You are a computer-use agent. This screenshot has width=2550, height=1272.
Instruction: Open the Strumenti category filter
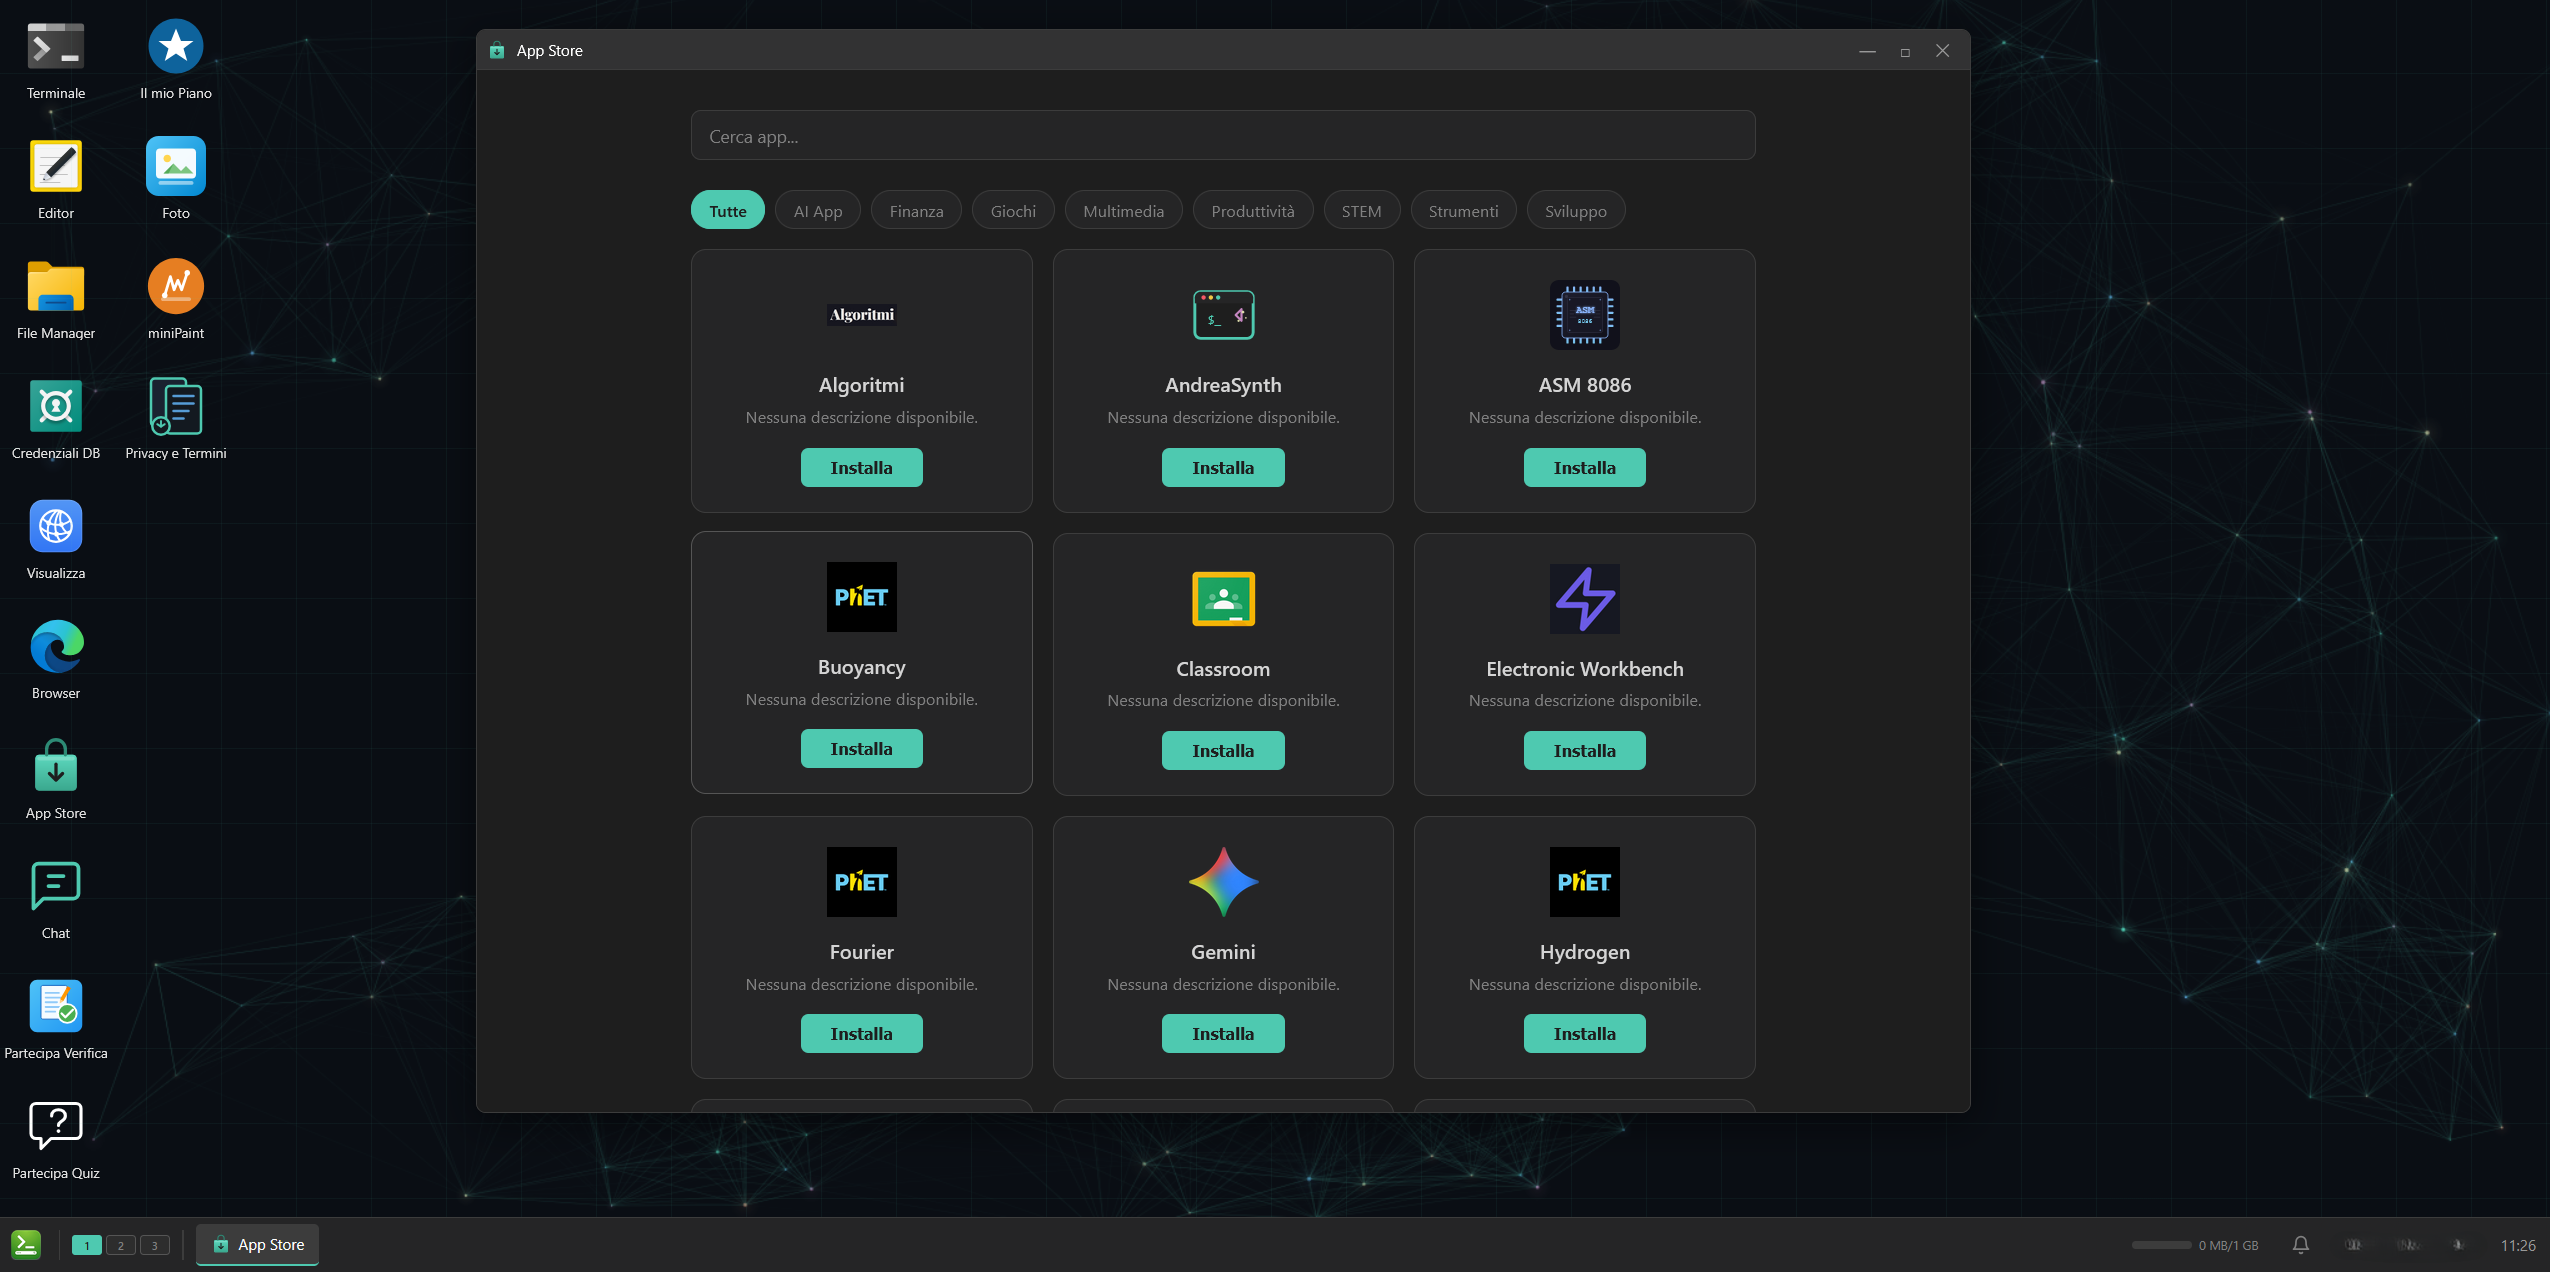tap(1462, 209)
